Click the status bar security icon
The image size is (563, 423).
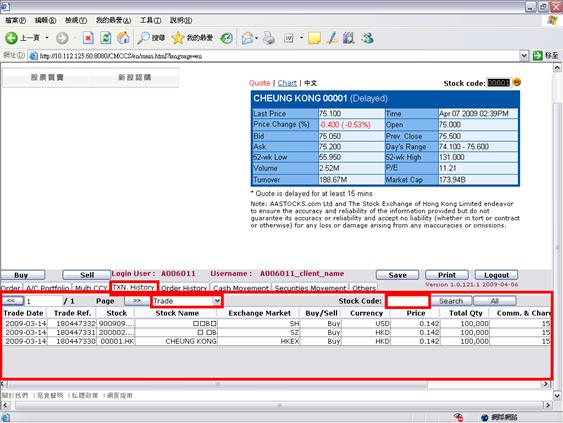click(x=458, y=417)
